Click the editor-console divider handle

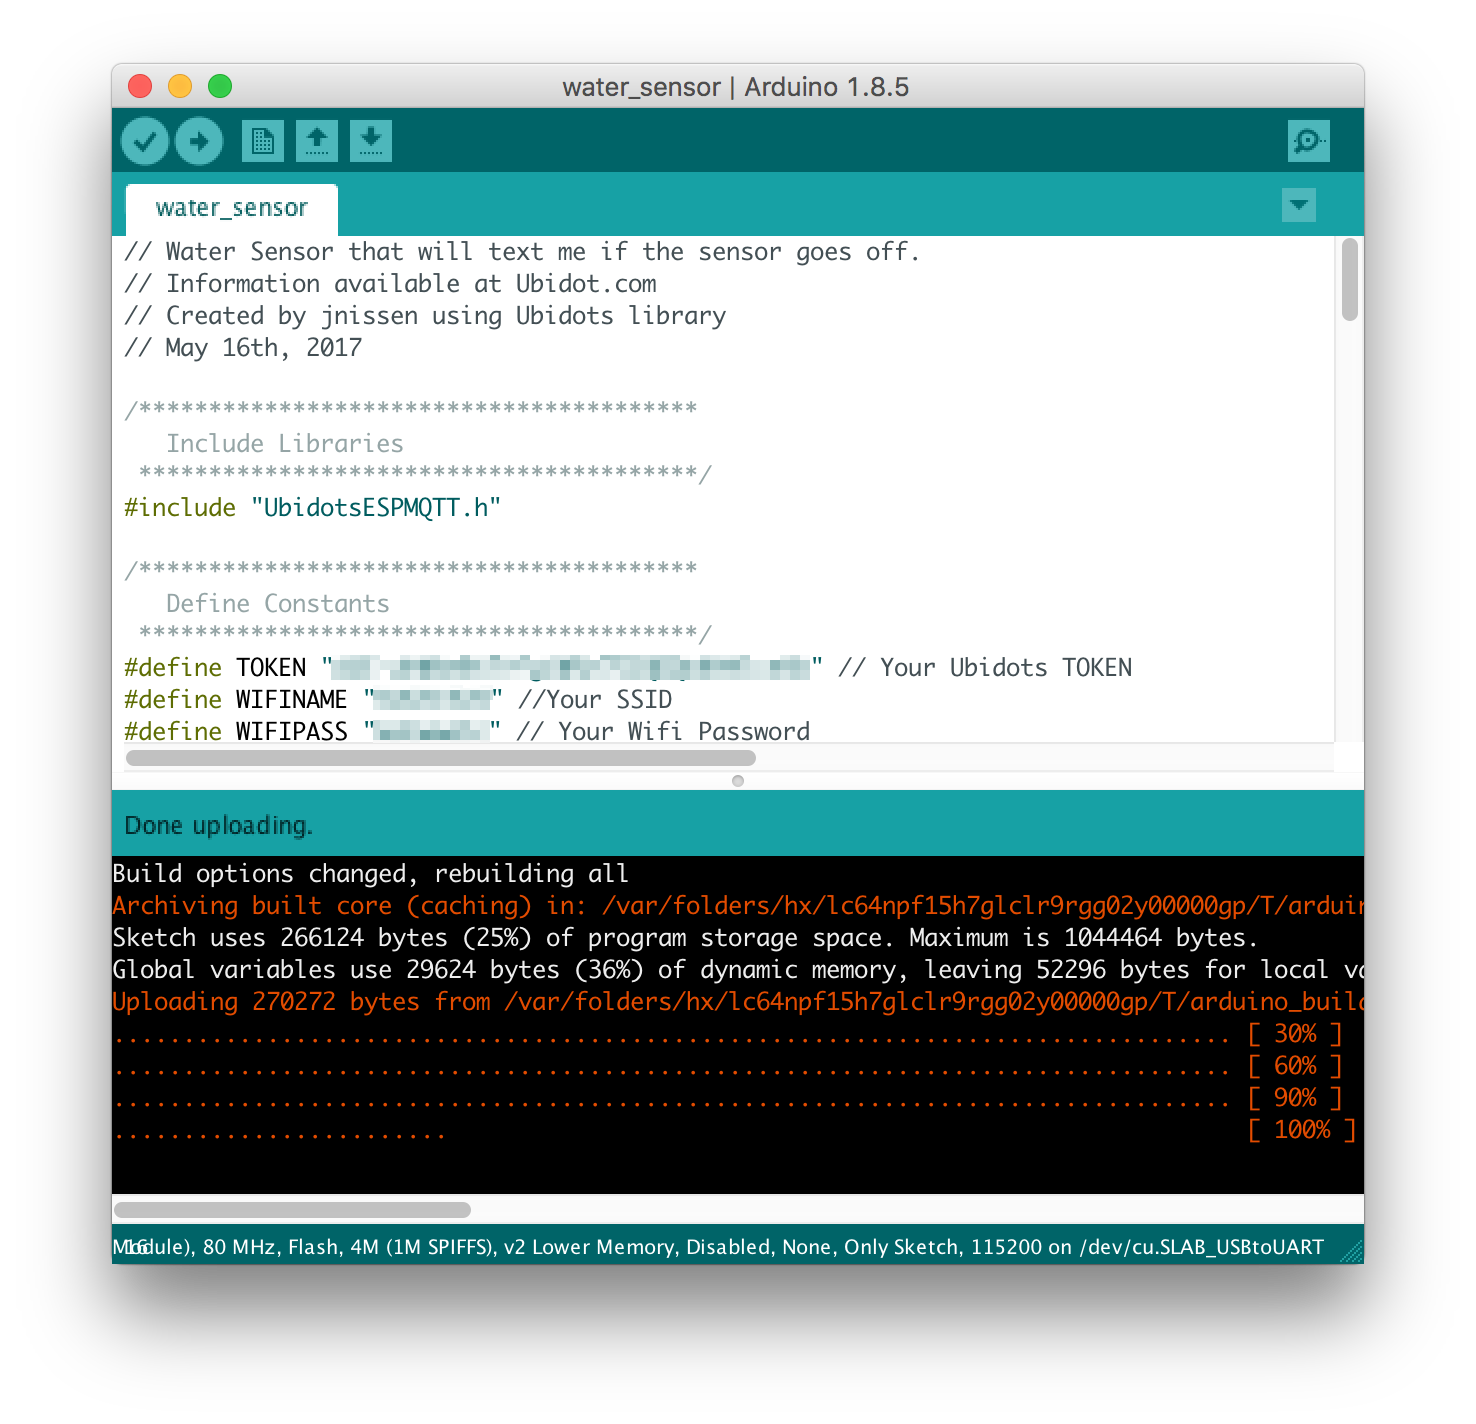coord(738,781)
